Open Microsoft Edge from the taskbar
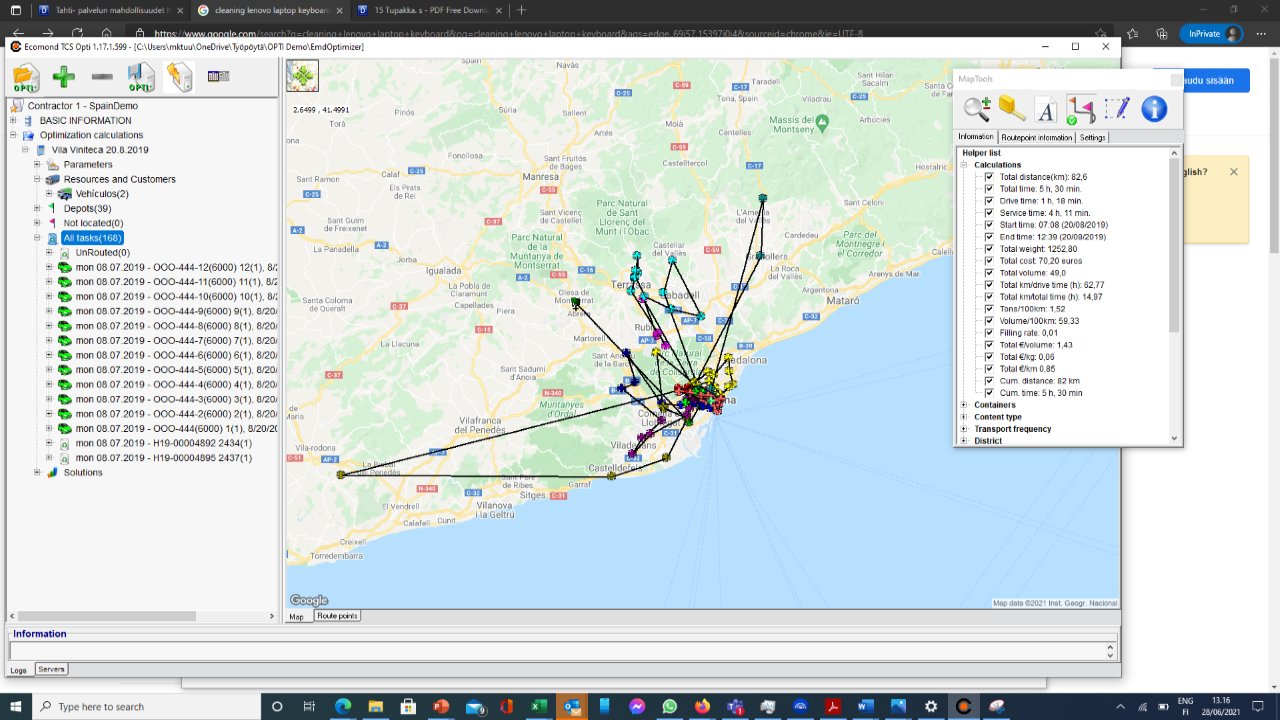Viewport: 1280px width, 720px height. pos(343,706)
